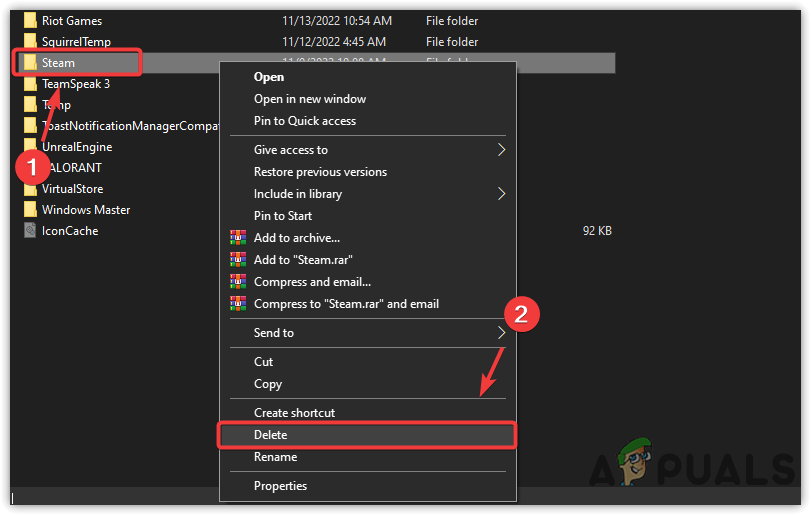The height and width of the screenshot is (515, 811).
Task: Select the Windows Master folder name
Action: coord(86,210)
